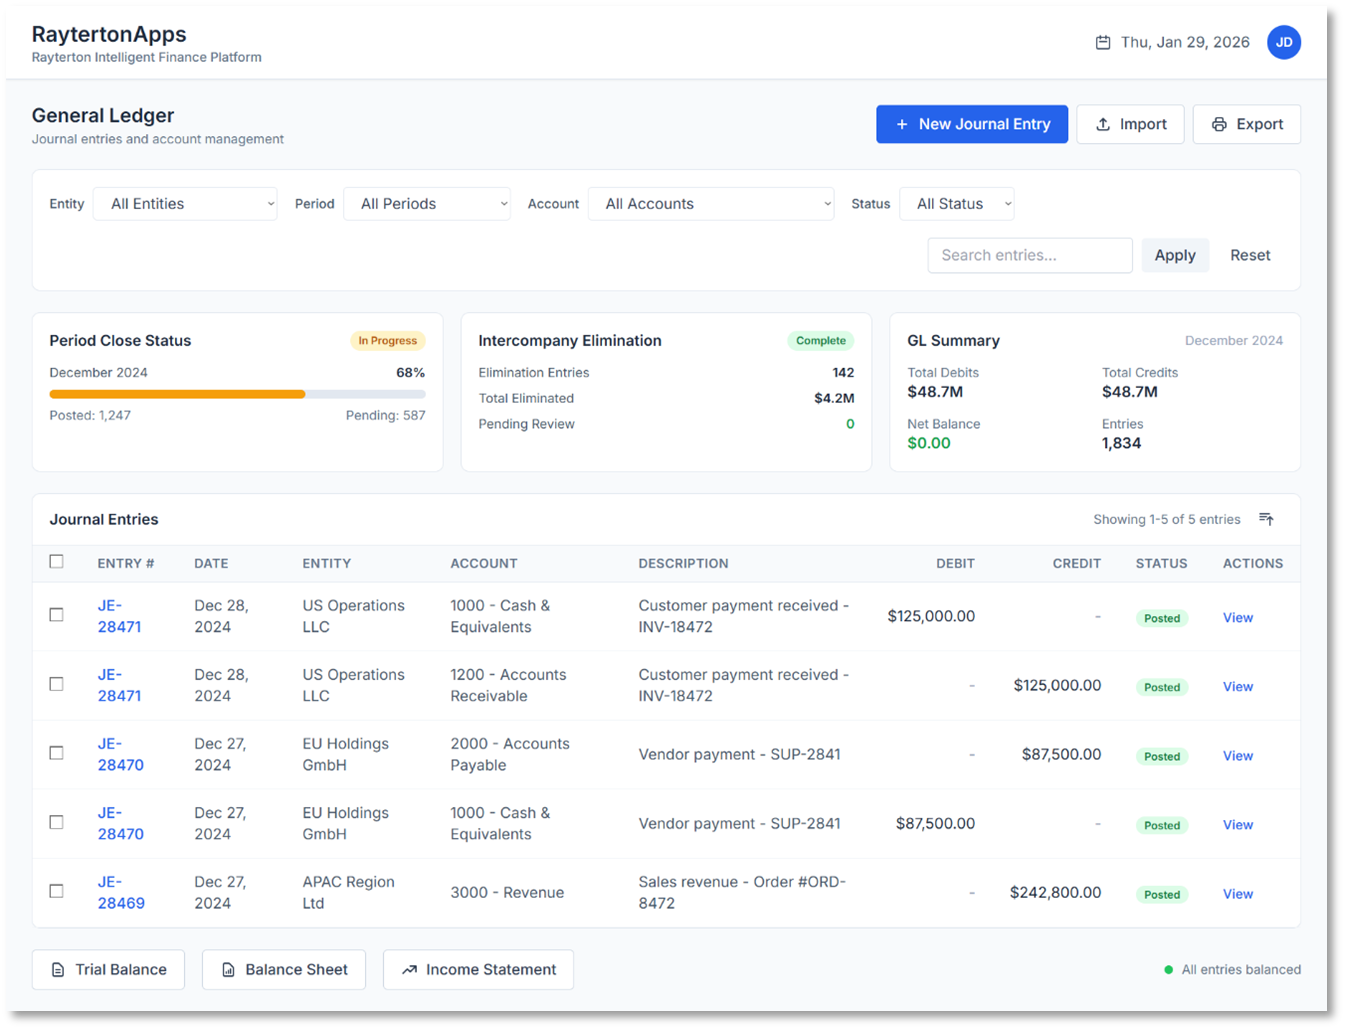Viewport: 1346px width, 1030px height.
Task: Open the All Accounts dropdown
Action: [710, 204]
